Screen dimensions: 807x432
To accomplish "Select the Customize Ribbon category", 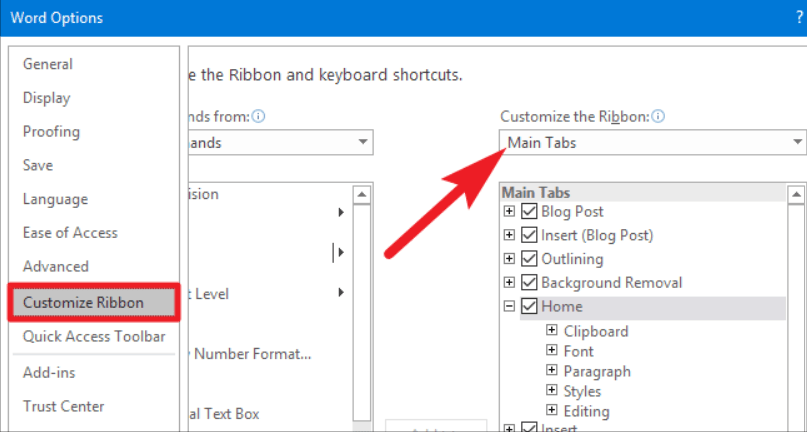I will 94,302.
